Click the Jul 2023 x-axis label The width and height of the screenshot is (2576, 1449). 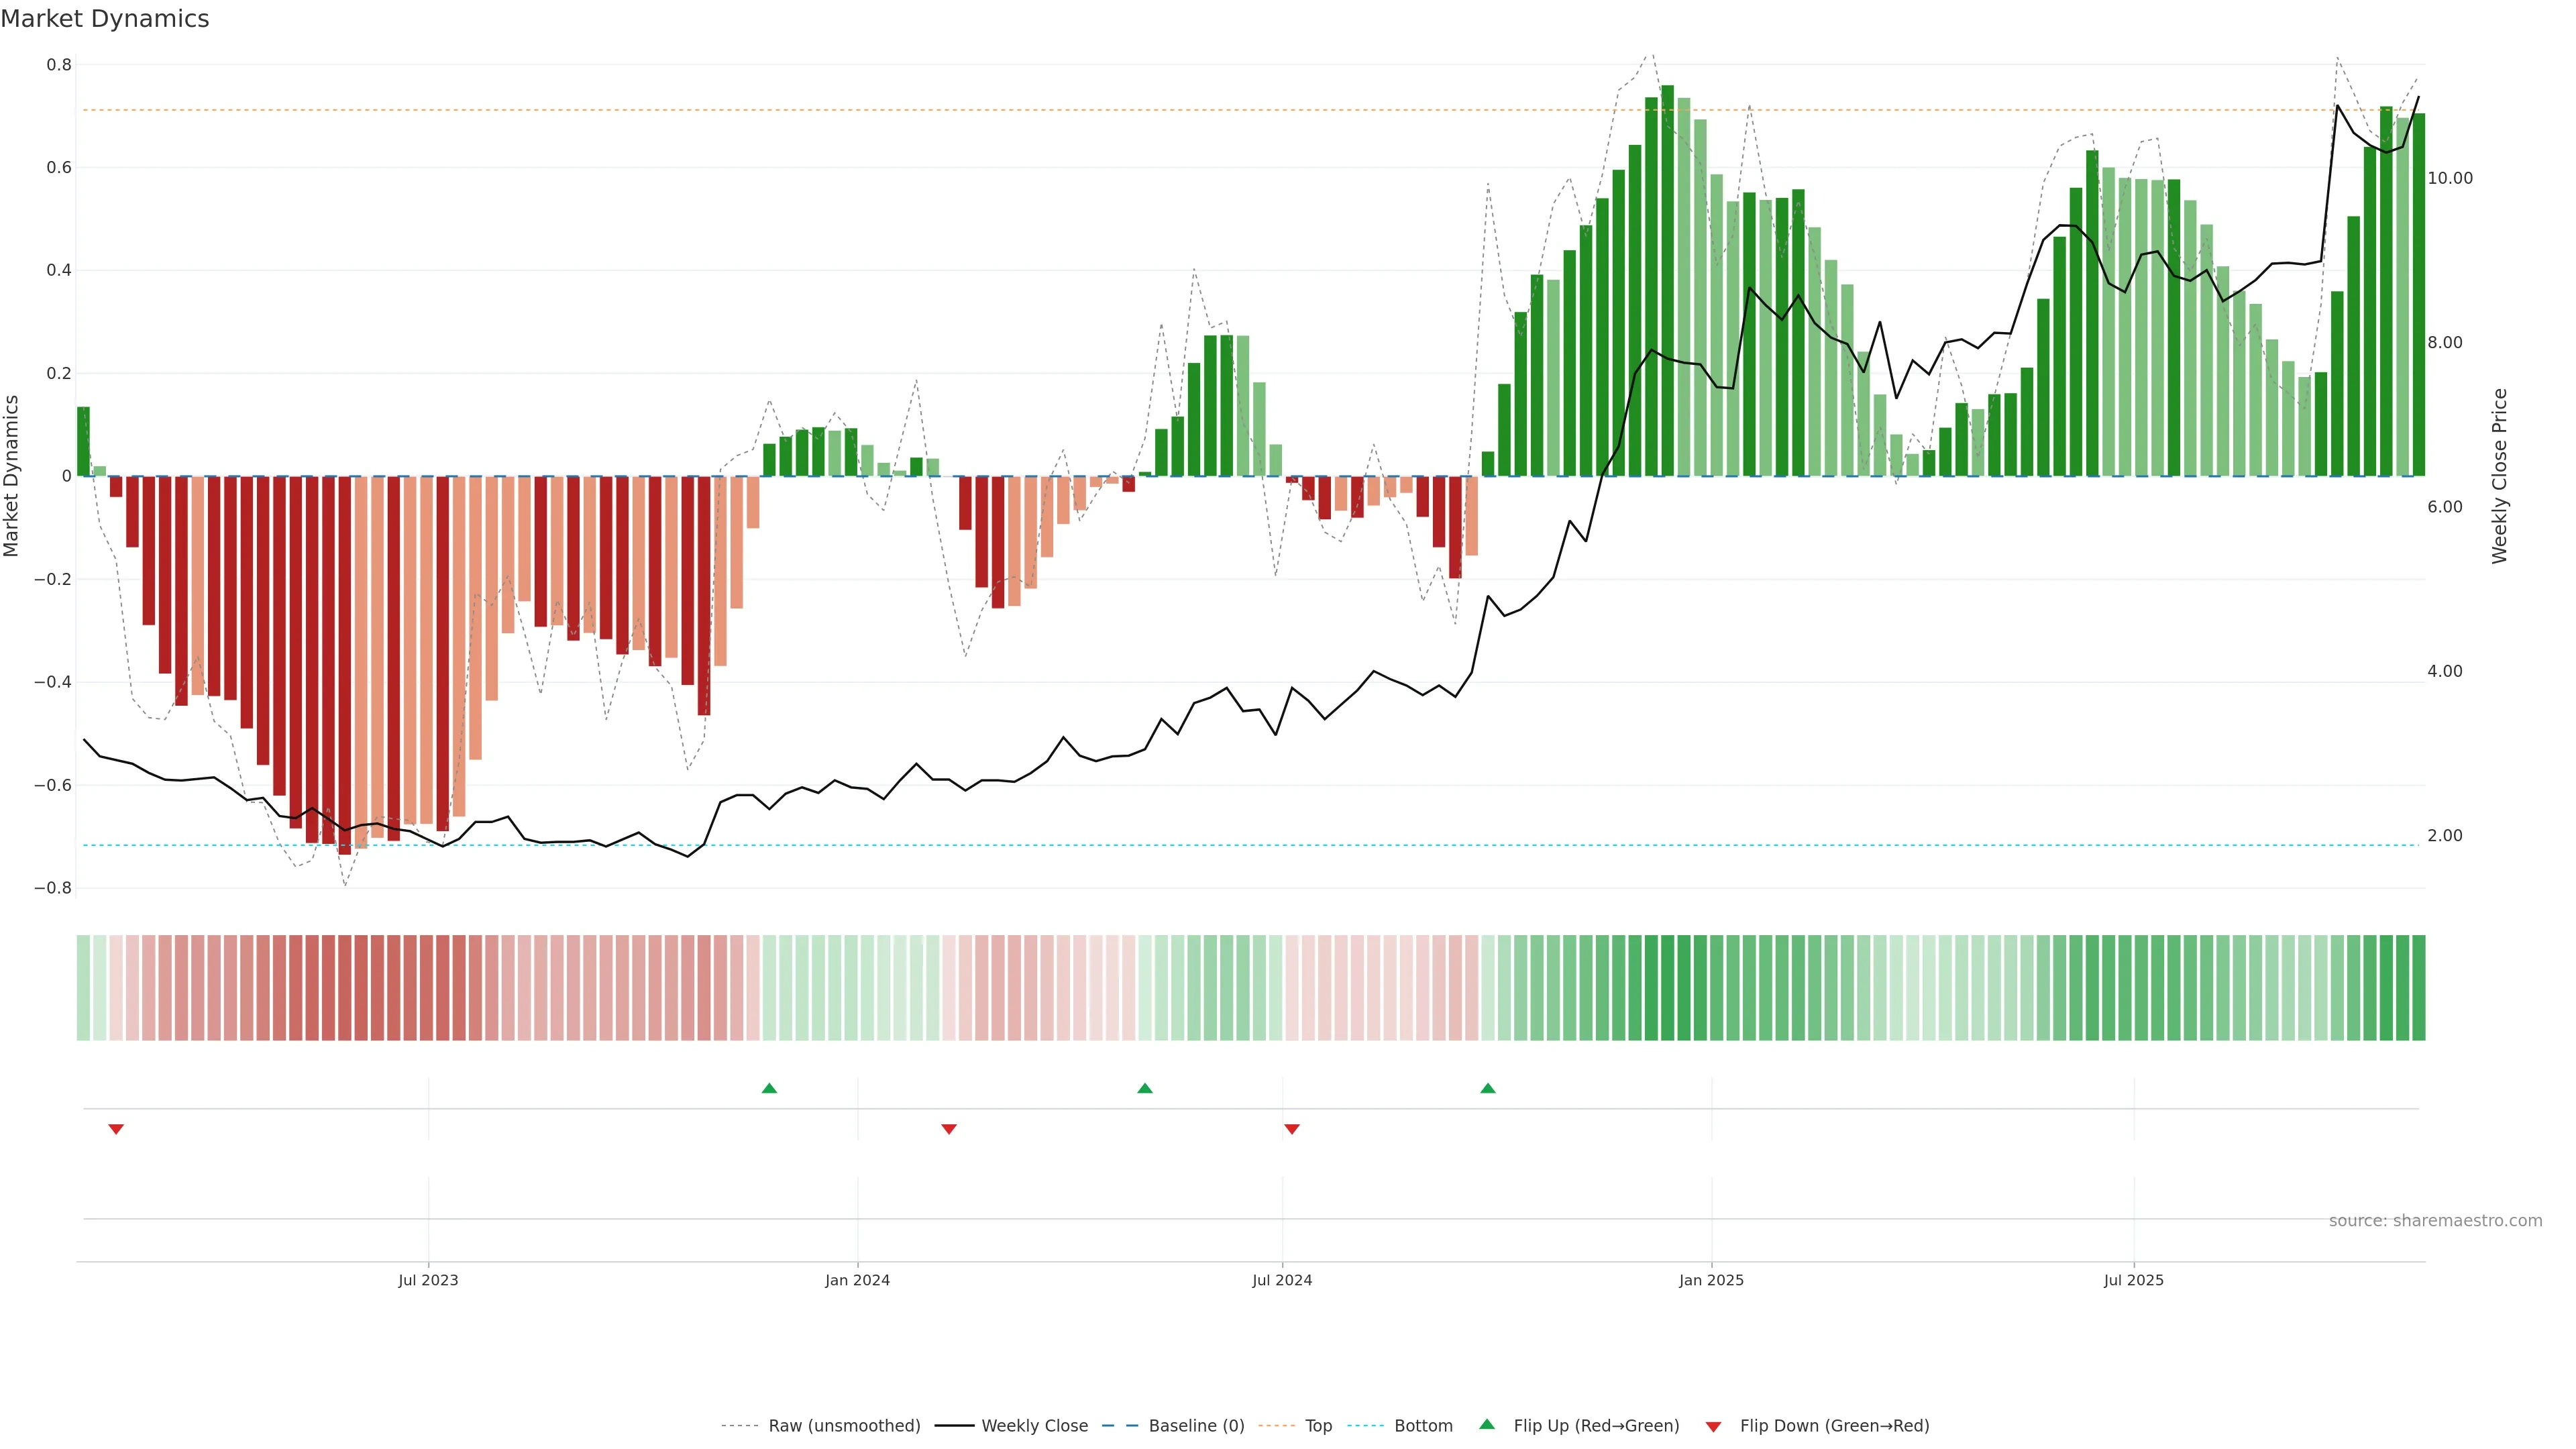coord(428,1280)
